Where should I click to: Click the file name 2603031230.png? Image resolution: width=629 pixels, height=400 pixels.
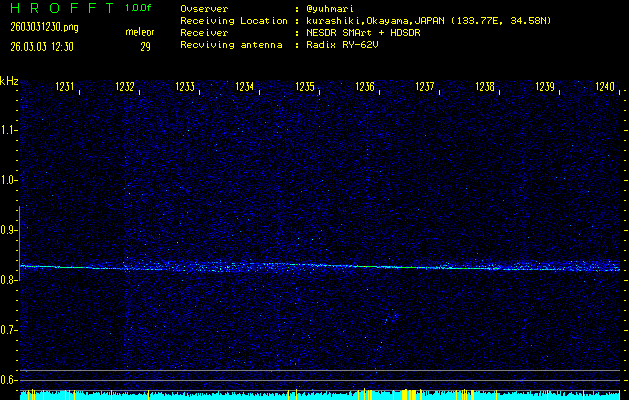tap(44, 27)
